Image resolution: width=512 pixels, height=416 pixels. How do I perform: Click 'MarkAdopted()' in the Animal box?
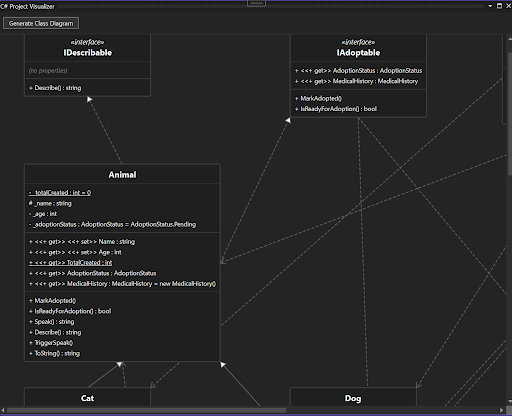52,301
